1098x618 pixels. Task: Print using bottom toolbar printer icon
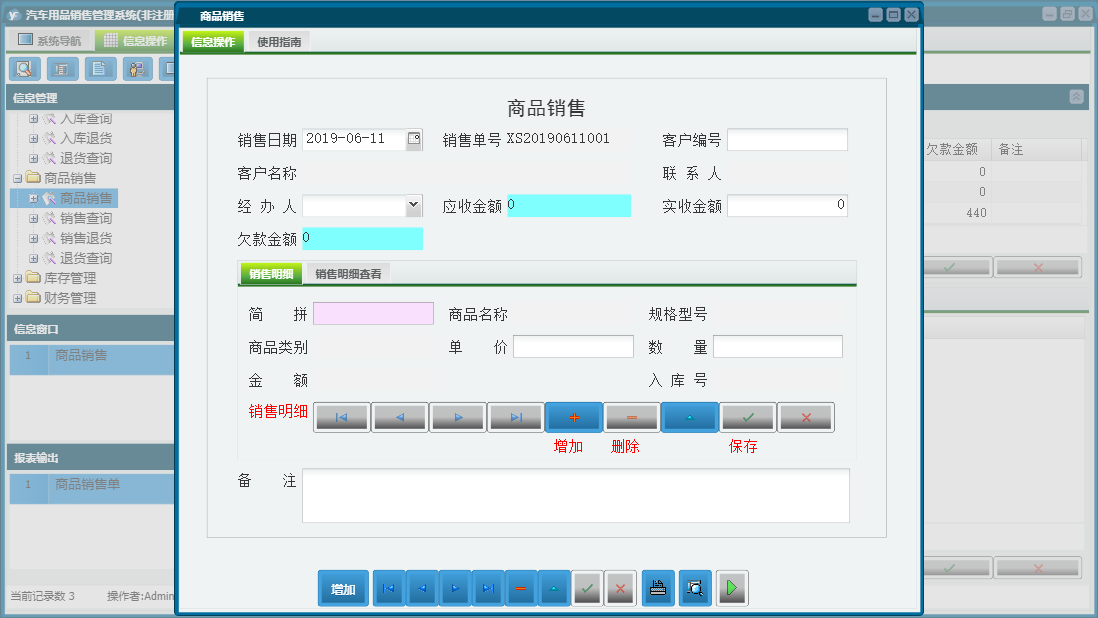pyautogui.click(x=658, y=588)
